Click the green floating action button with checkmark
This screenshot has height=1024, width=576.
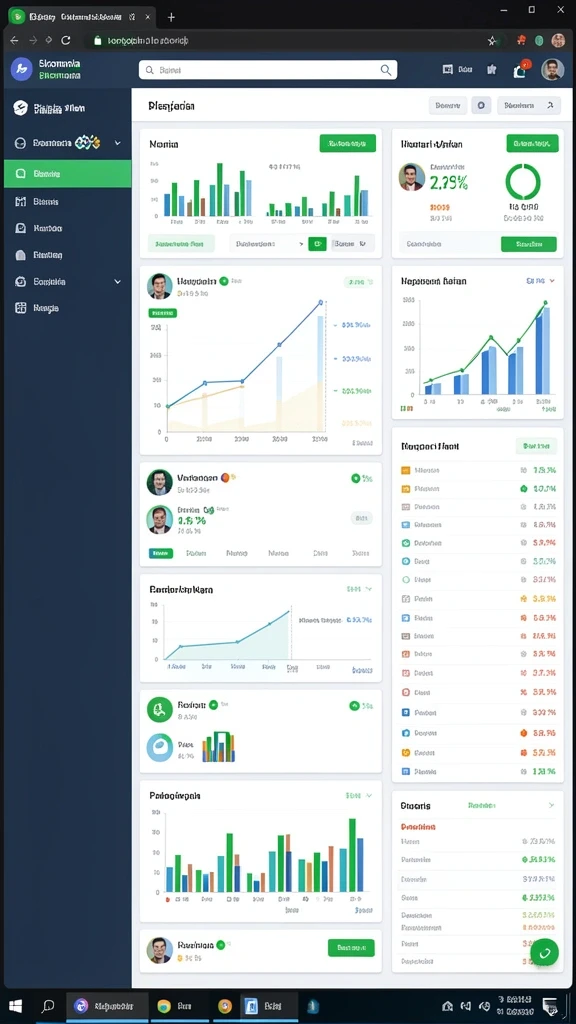point(544,952)
